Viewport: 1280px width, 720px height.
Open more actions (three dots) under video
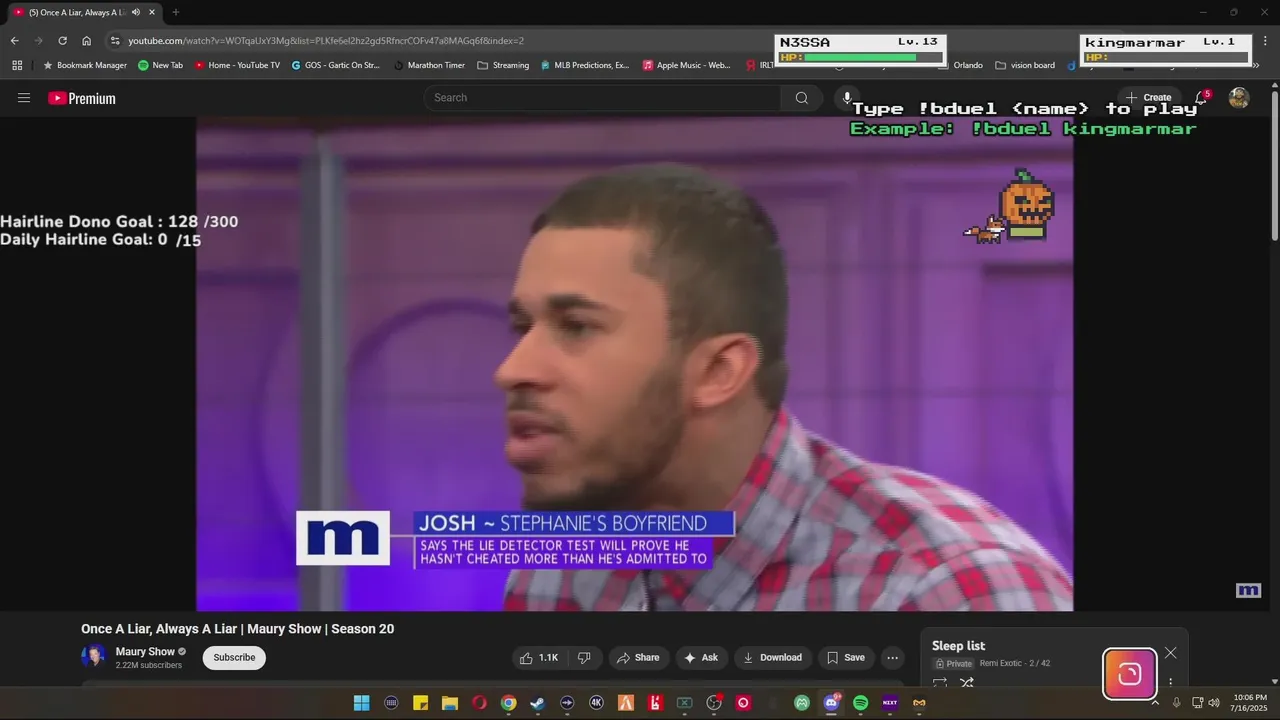(x=893, y=657)
